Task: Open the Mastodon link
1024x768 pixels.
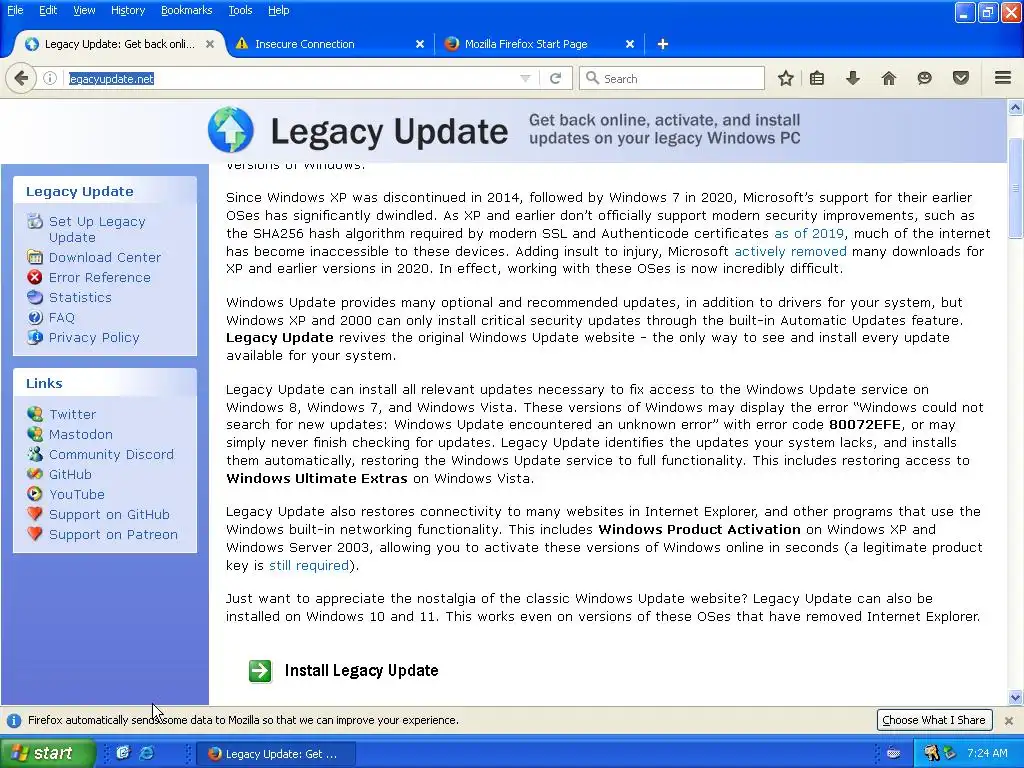Action: pos(80,434)
